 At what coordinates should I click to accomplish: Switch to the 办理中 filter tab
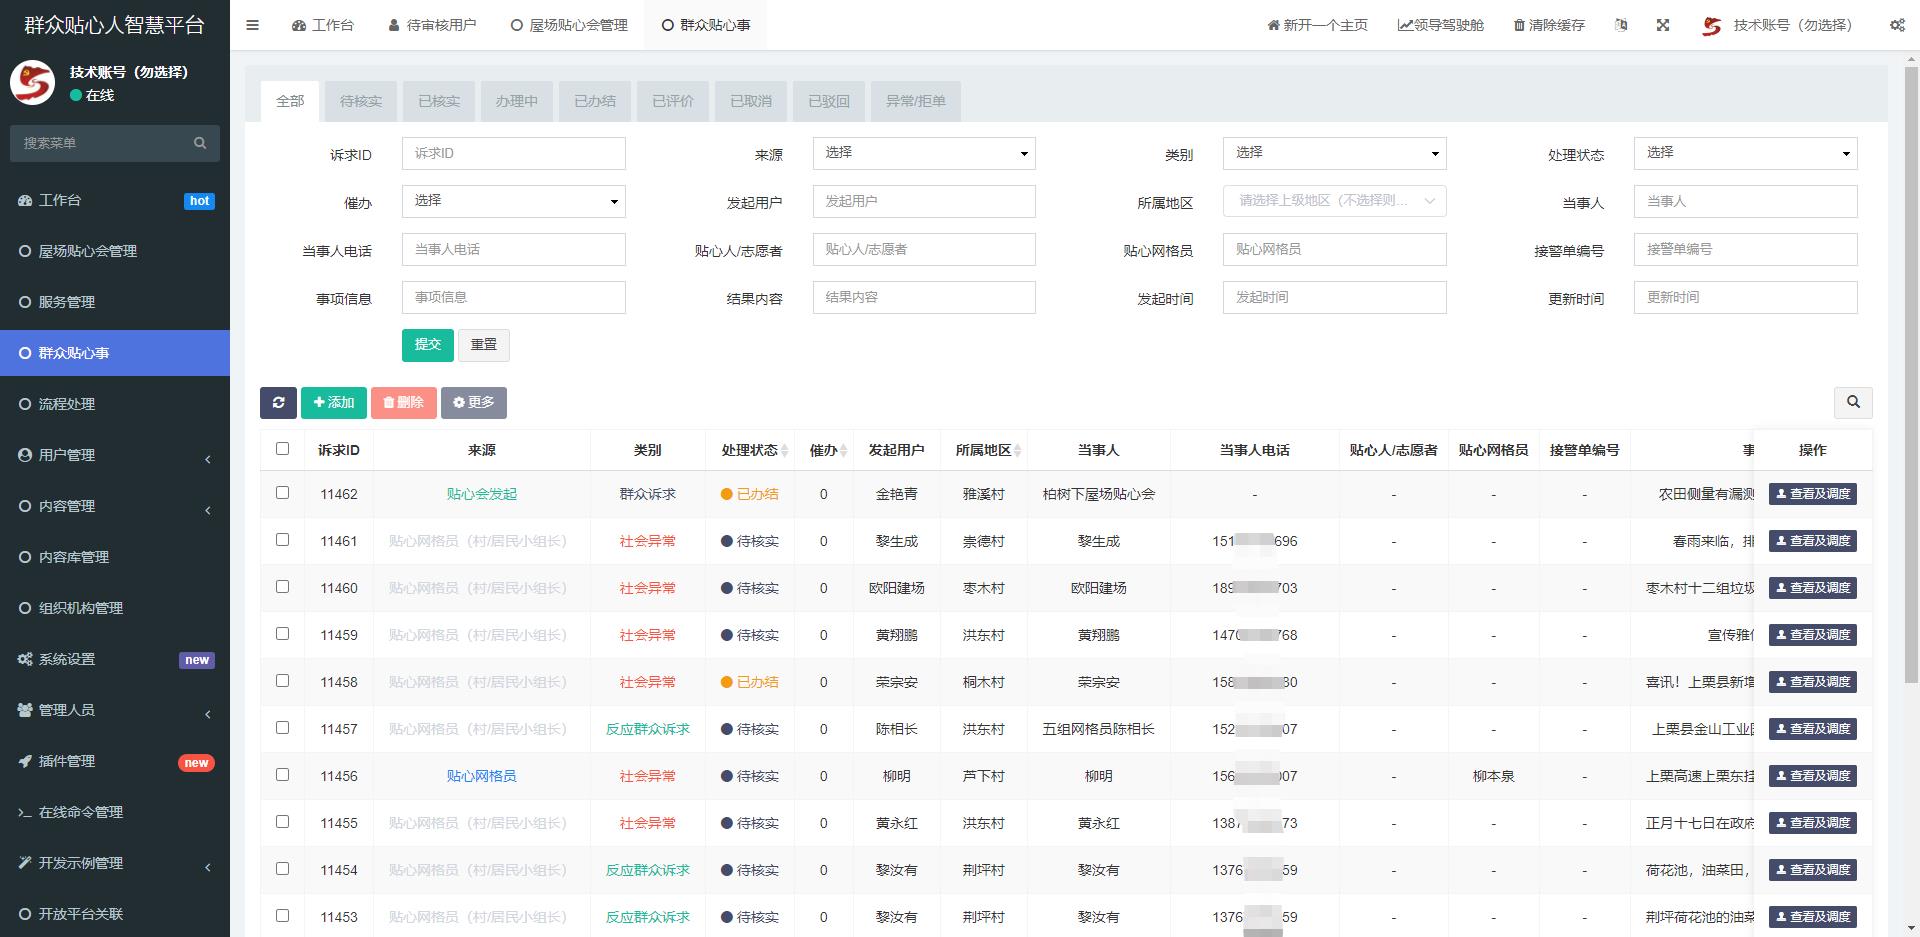pyautogui.click(x=517, y=101)
